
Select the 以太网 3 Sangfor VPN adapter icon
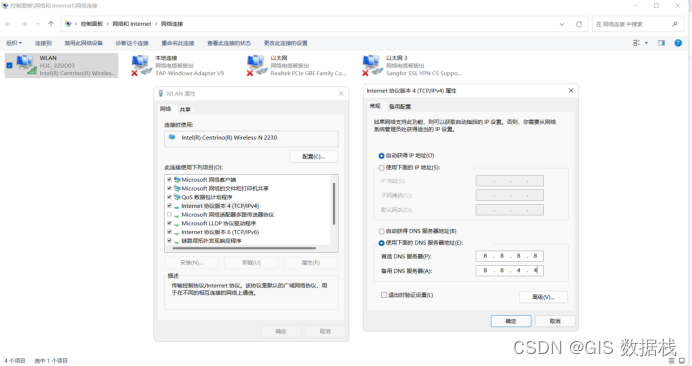point(372,65)
